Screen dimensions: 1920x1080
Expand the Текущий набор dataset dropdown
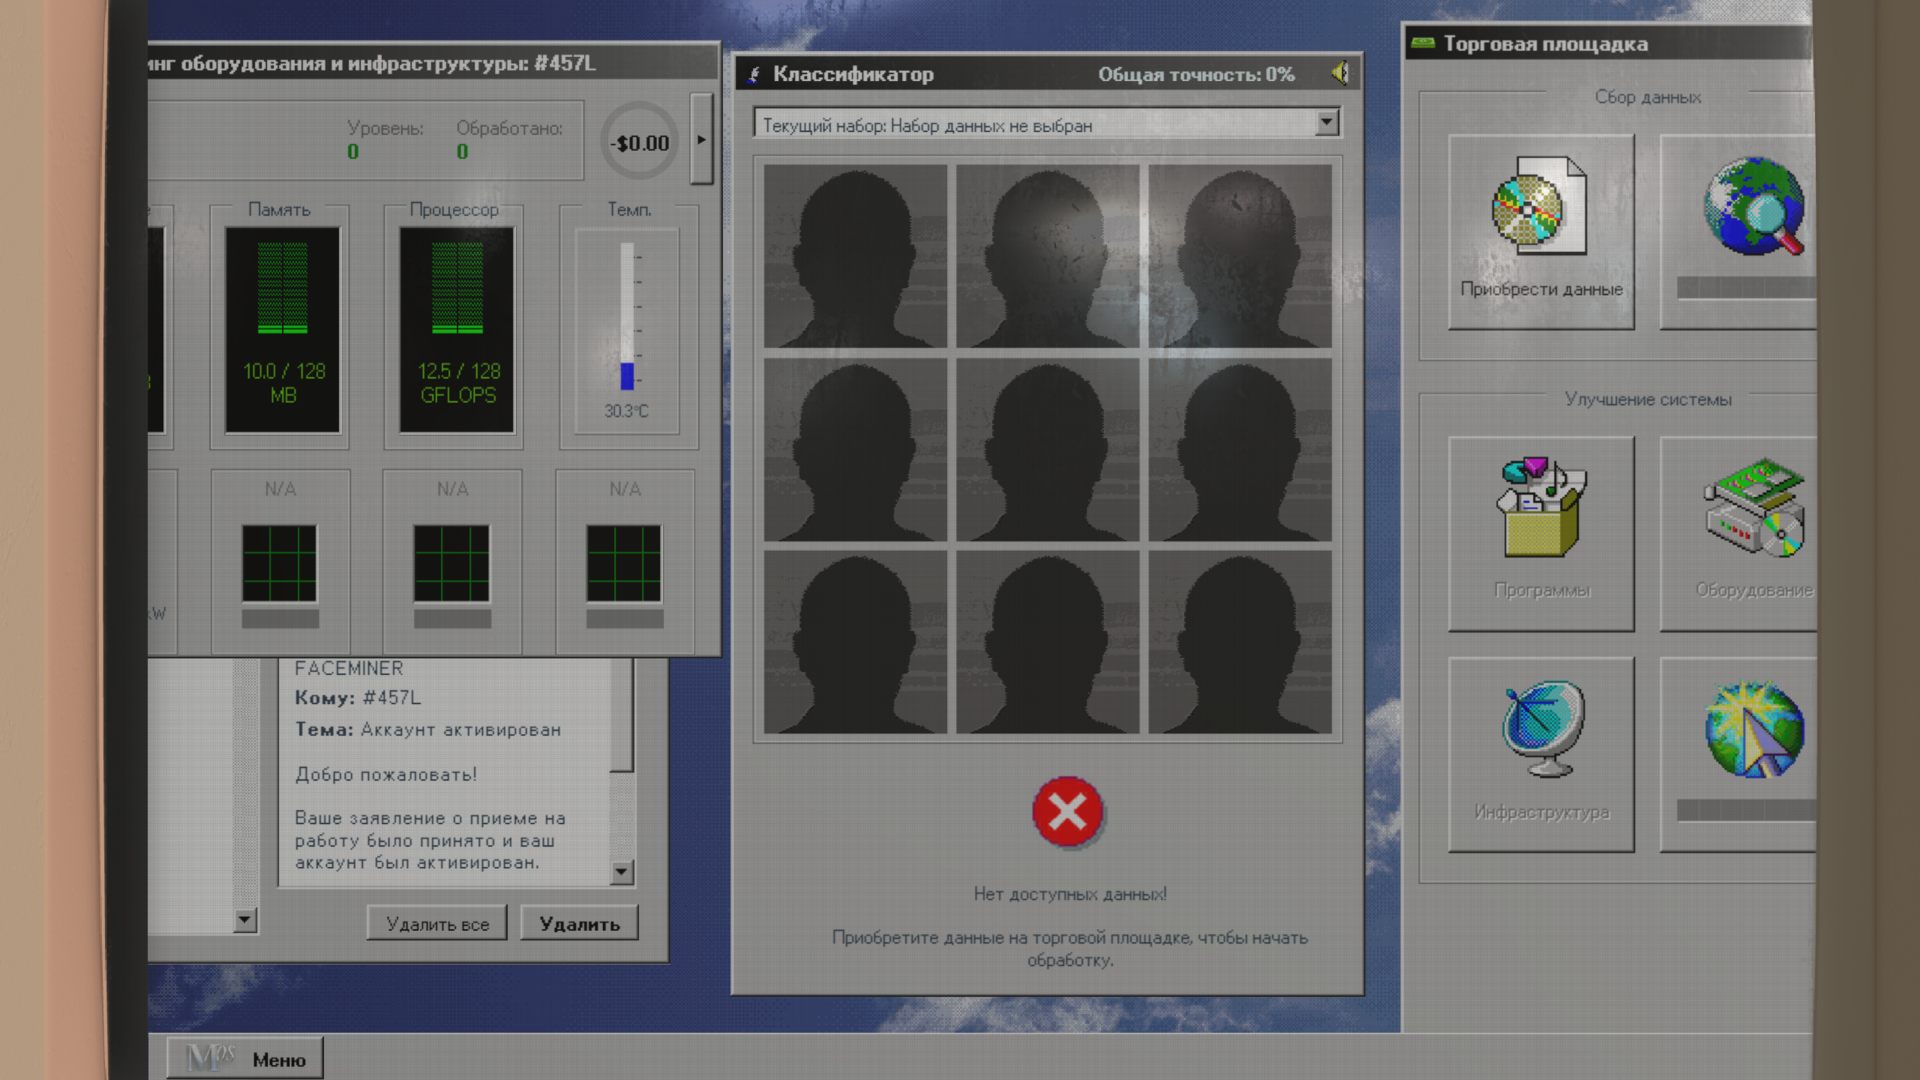(x=1326, y=122)
